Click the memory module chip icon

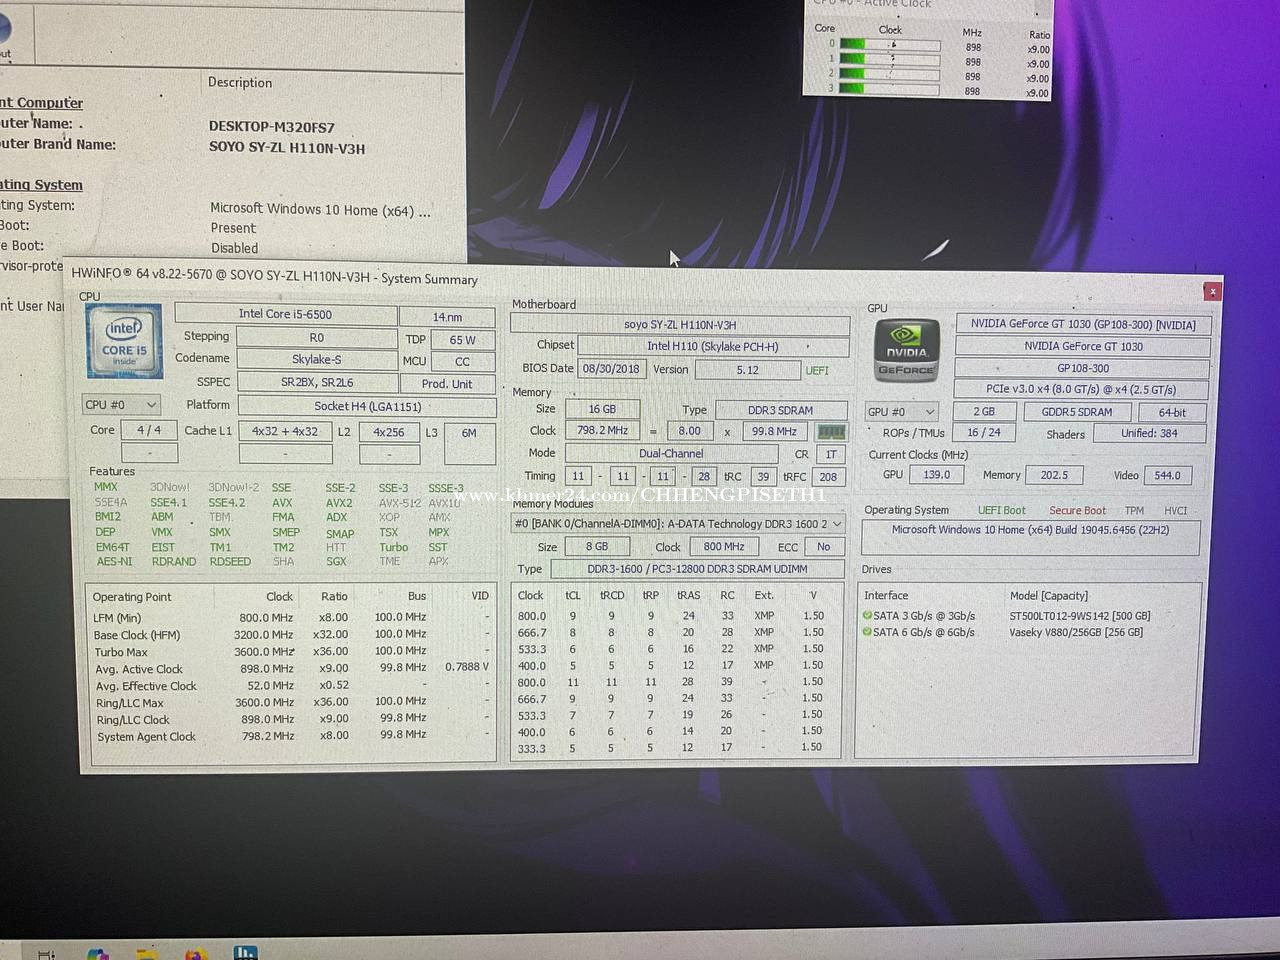pyautogui.click(x=831, y=432)
